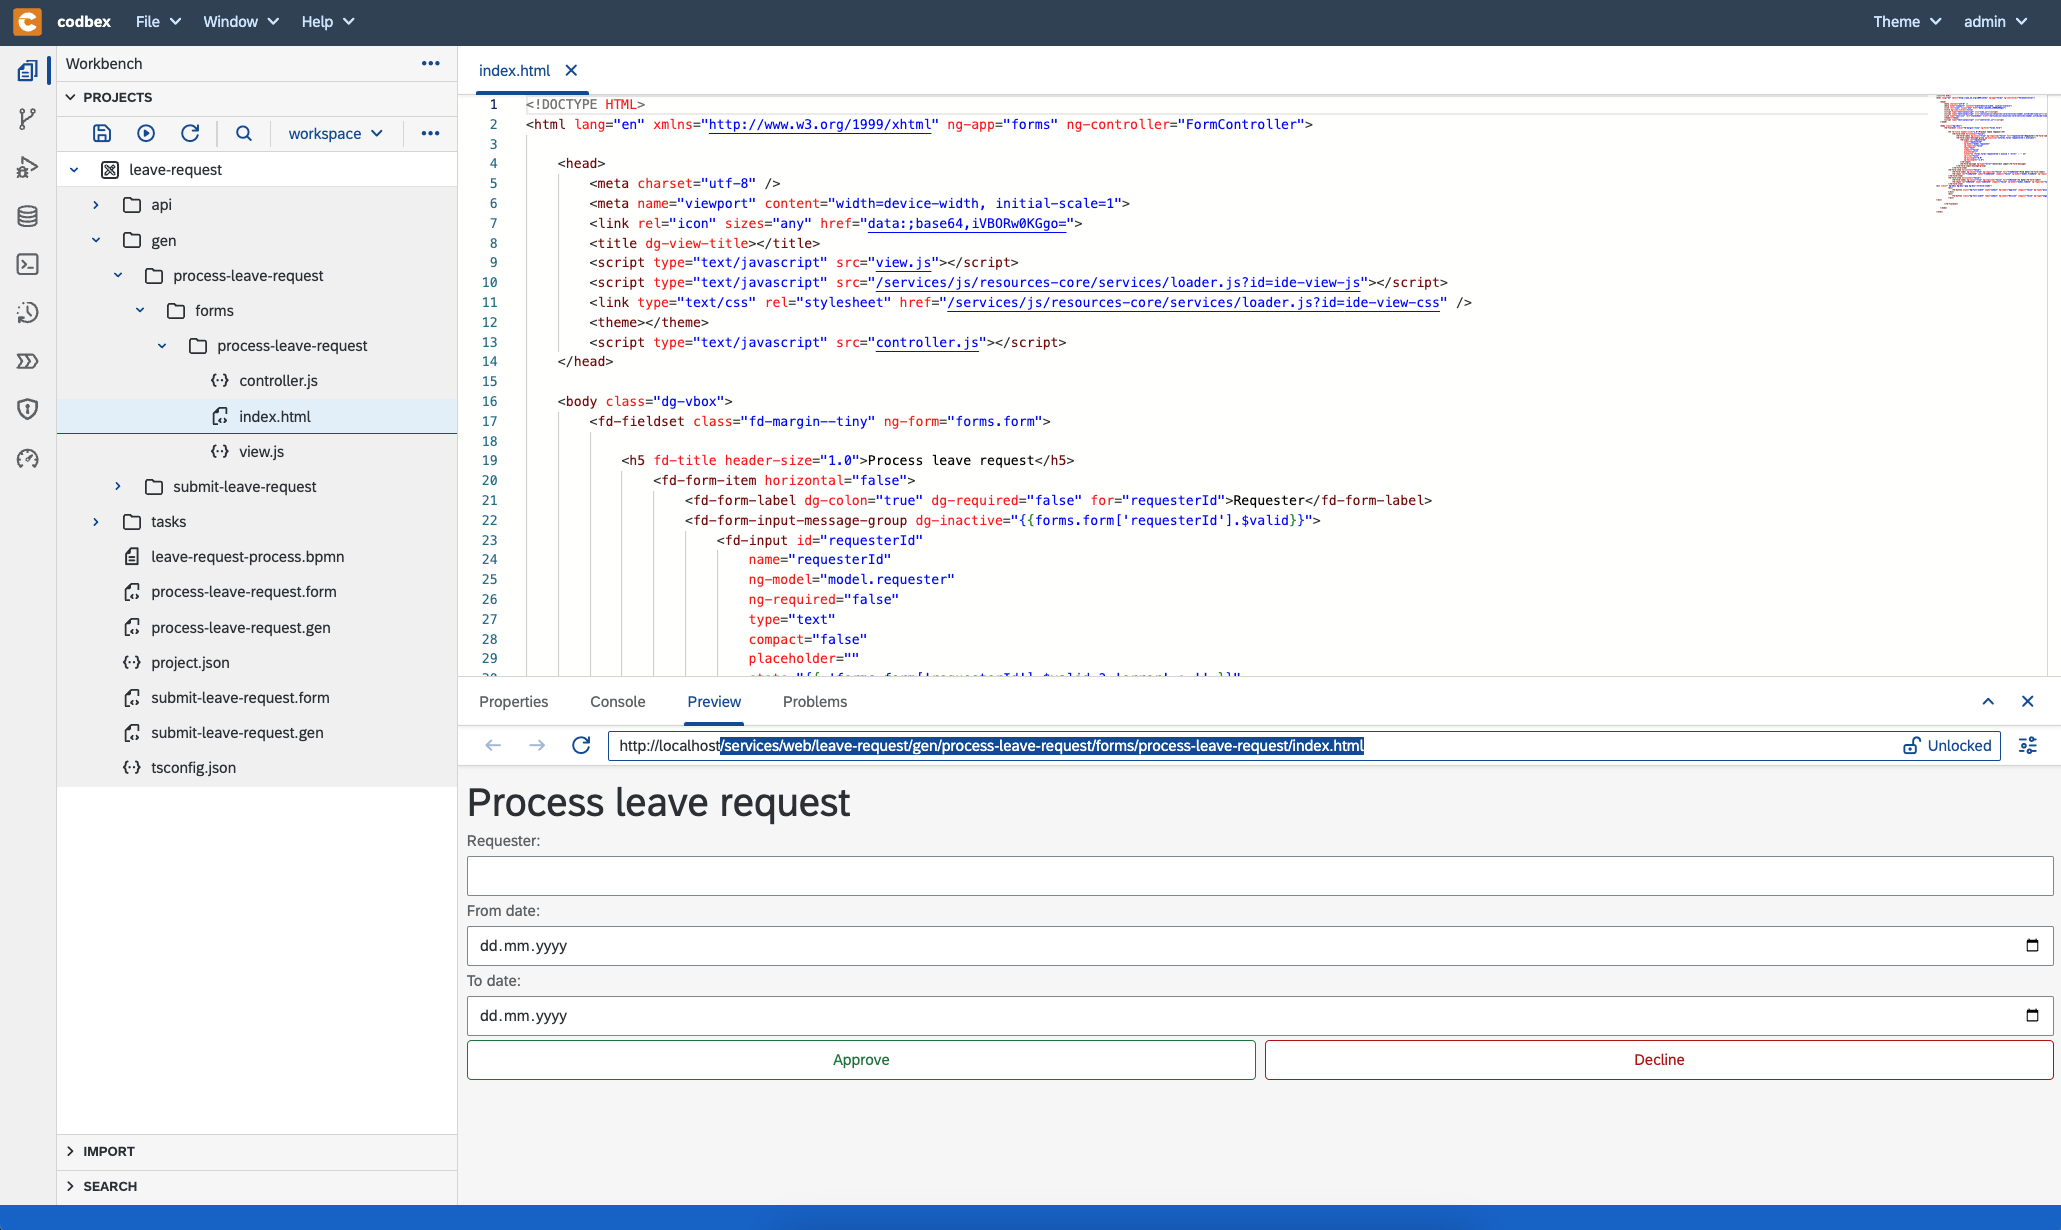Viewport: 2061px width, 1230px height.
Task: Select the Preview tab
Action: 714,702
